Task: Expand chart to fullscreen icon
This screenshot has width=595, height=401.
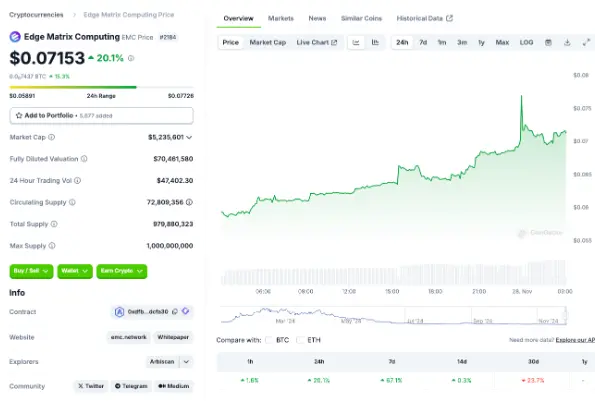Action: (586, 42)
